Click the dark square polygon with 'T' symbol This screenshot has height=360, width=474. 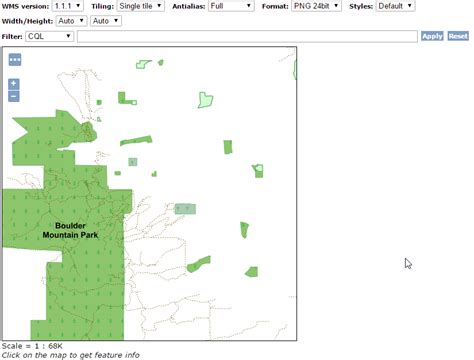click(133, 162)
